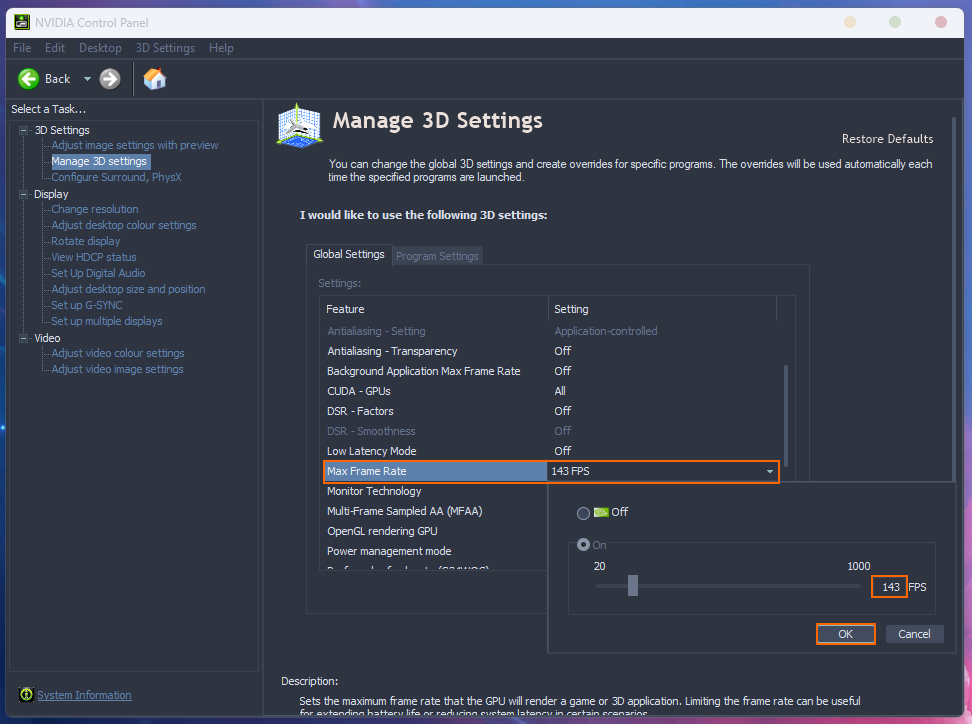Screen dimensions: 972x724
Task: Select the Antialiasing - Transparency row
Action: point(550,351)
